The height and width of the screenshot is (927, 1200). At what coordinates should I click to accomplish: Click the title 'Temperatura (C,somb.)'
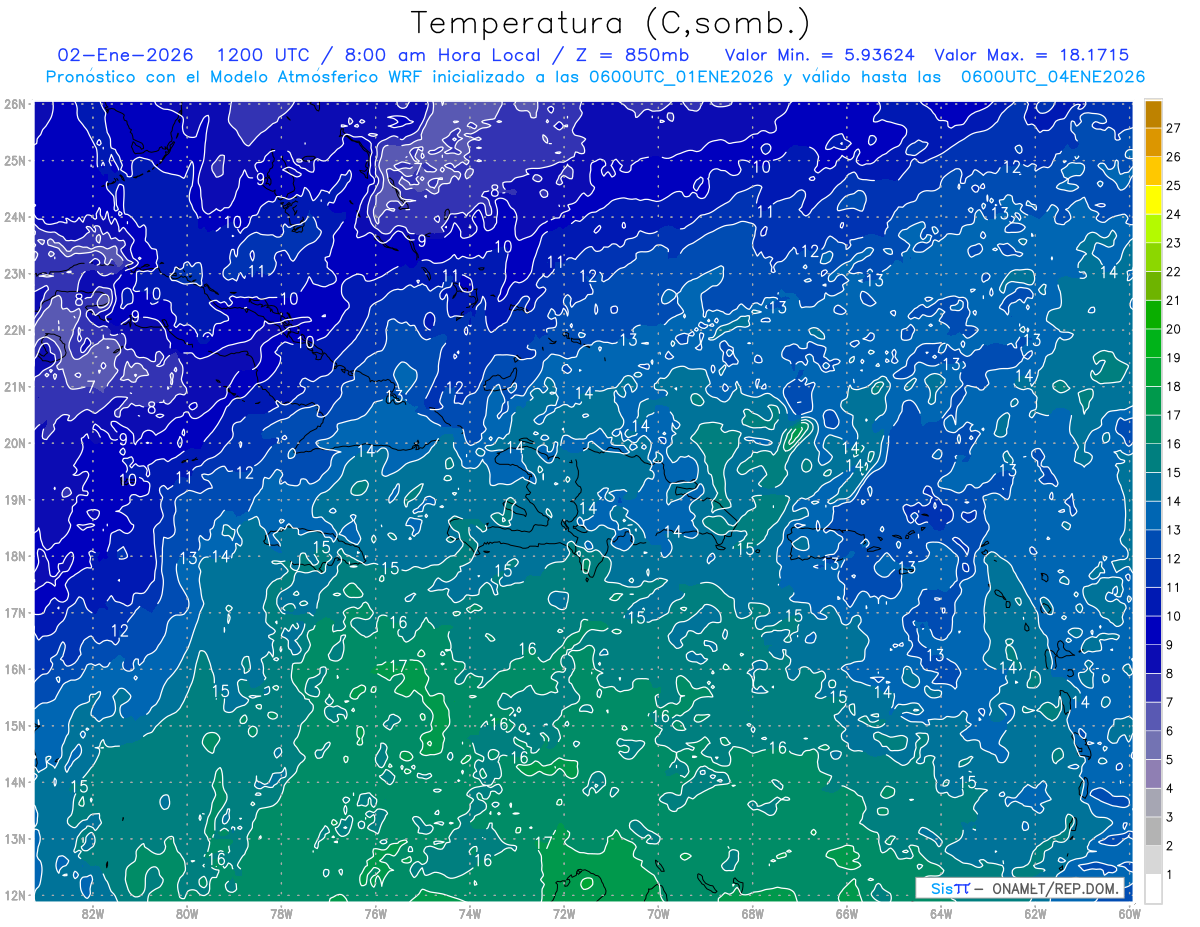click(x=610, y=23)
